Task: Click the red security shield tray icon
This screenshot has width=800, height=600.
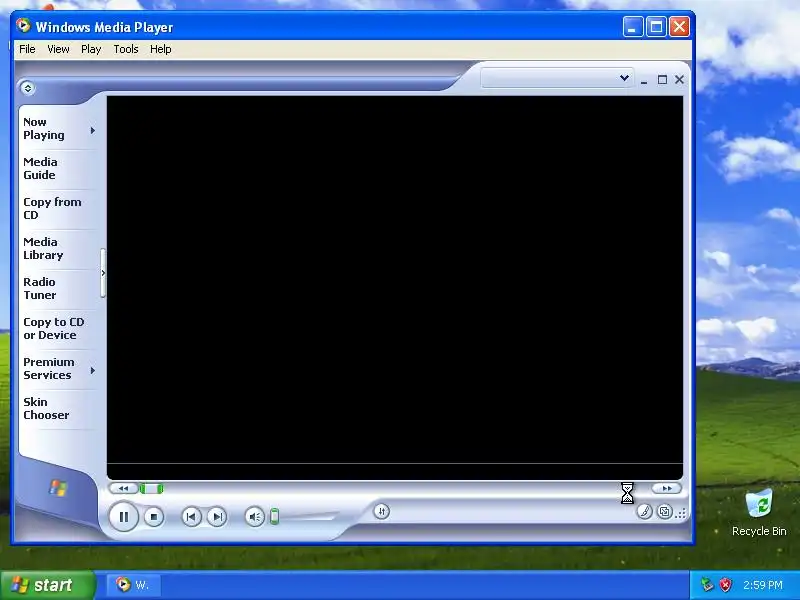Action: click(725, 585)
